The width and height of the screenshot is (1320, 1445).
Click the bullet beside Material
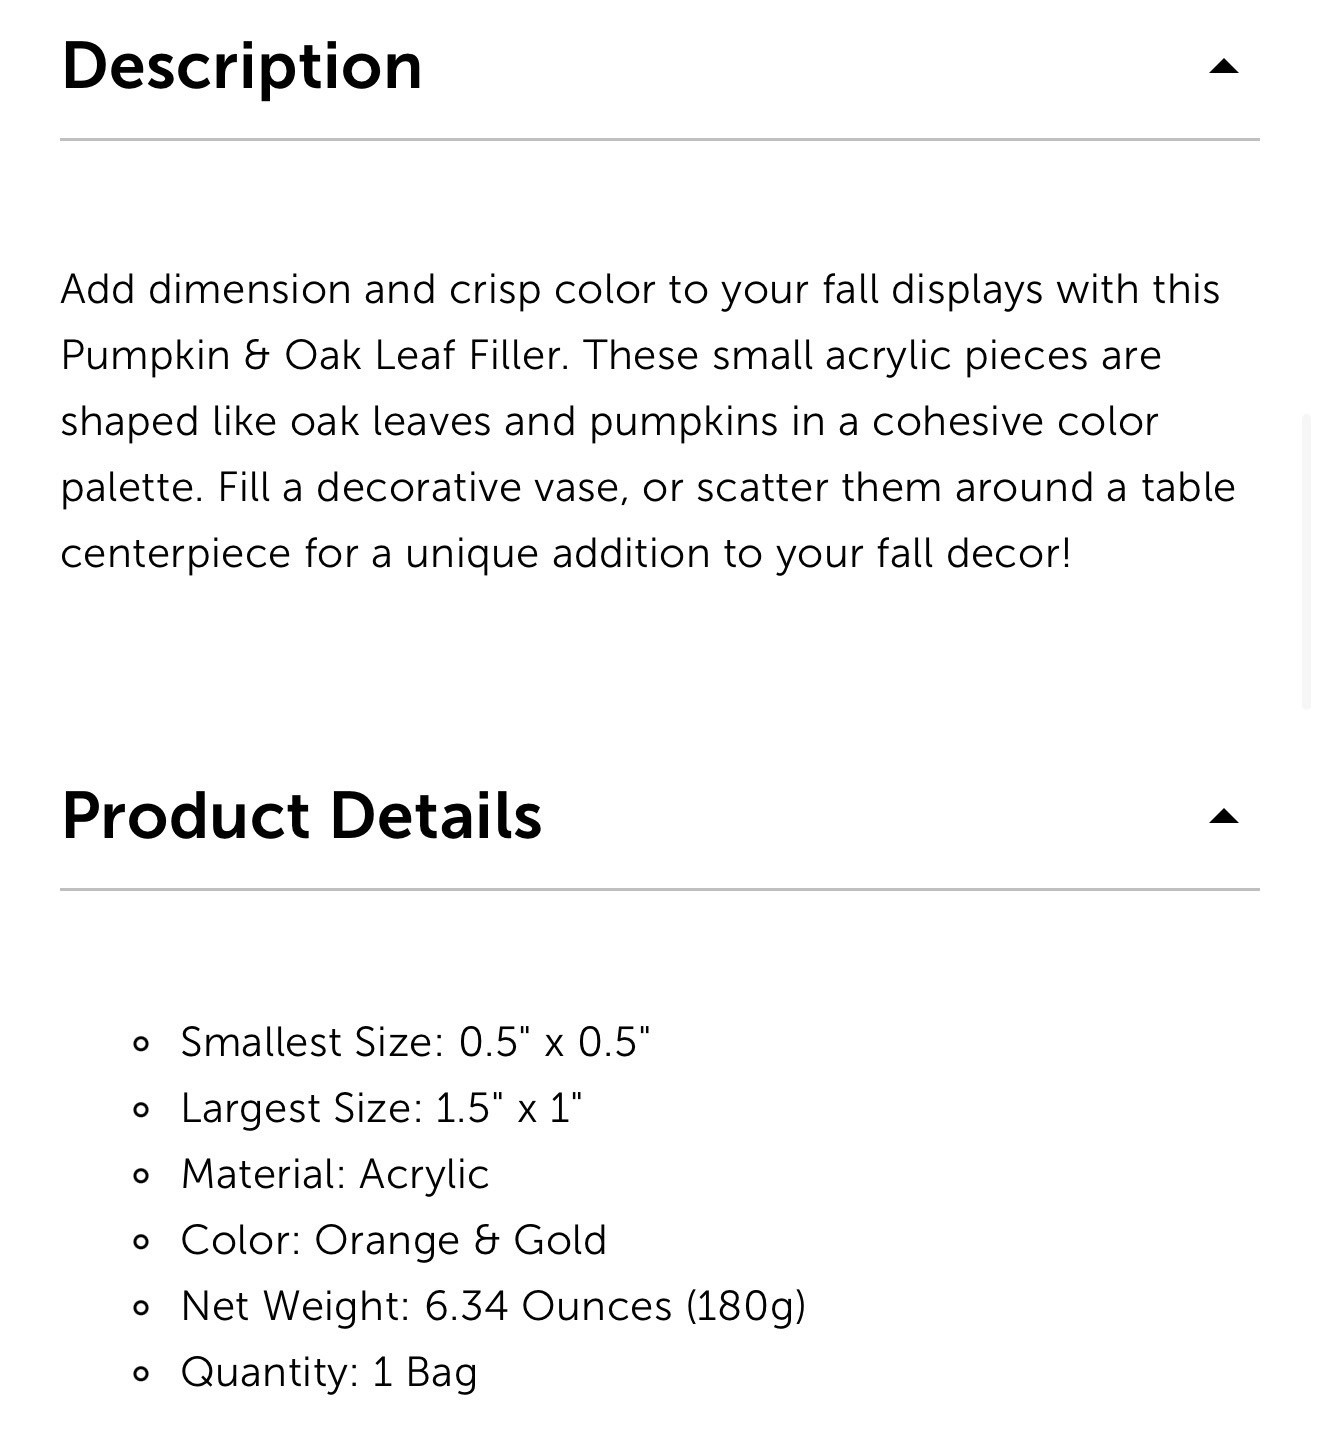[x=141, y=1176]
